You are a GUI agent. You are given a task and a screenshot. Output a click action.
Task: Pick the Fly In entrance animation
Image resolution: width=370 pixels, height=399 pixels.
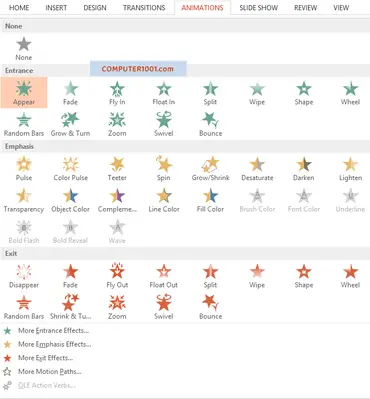click(x=117, y=93)
